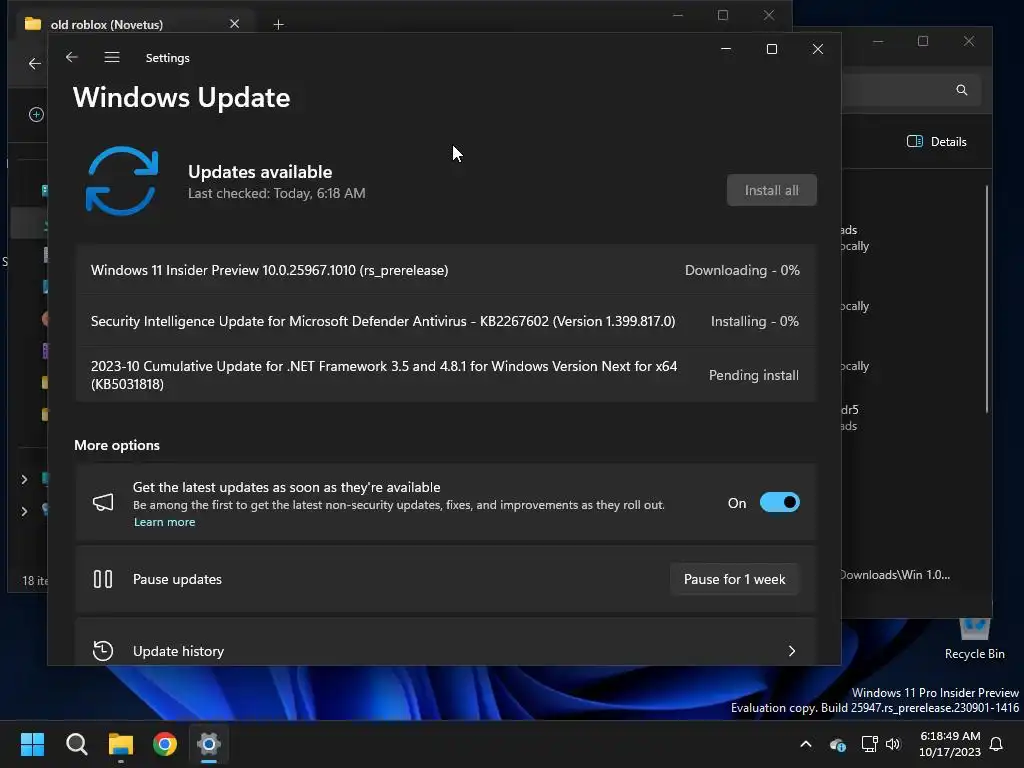The width and height of the screenshot is (1024, 768).
Task: Maximize the Settings window
Action: point(771,49)
